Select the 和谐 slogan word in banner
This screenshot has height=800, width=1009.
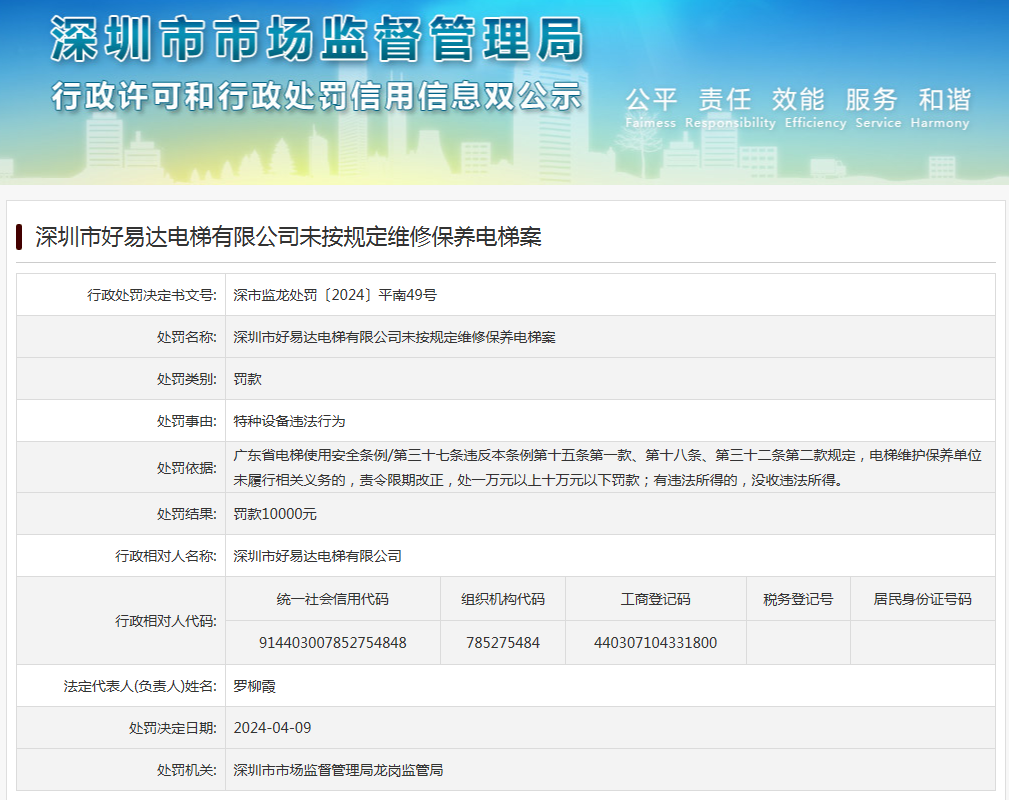click(x=945, y=100)
